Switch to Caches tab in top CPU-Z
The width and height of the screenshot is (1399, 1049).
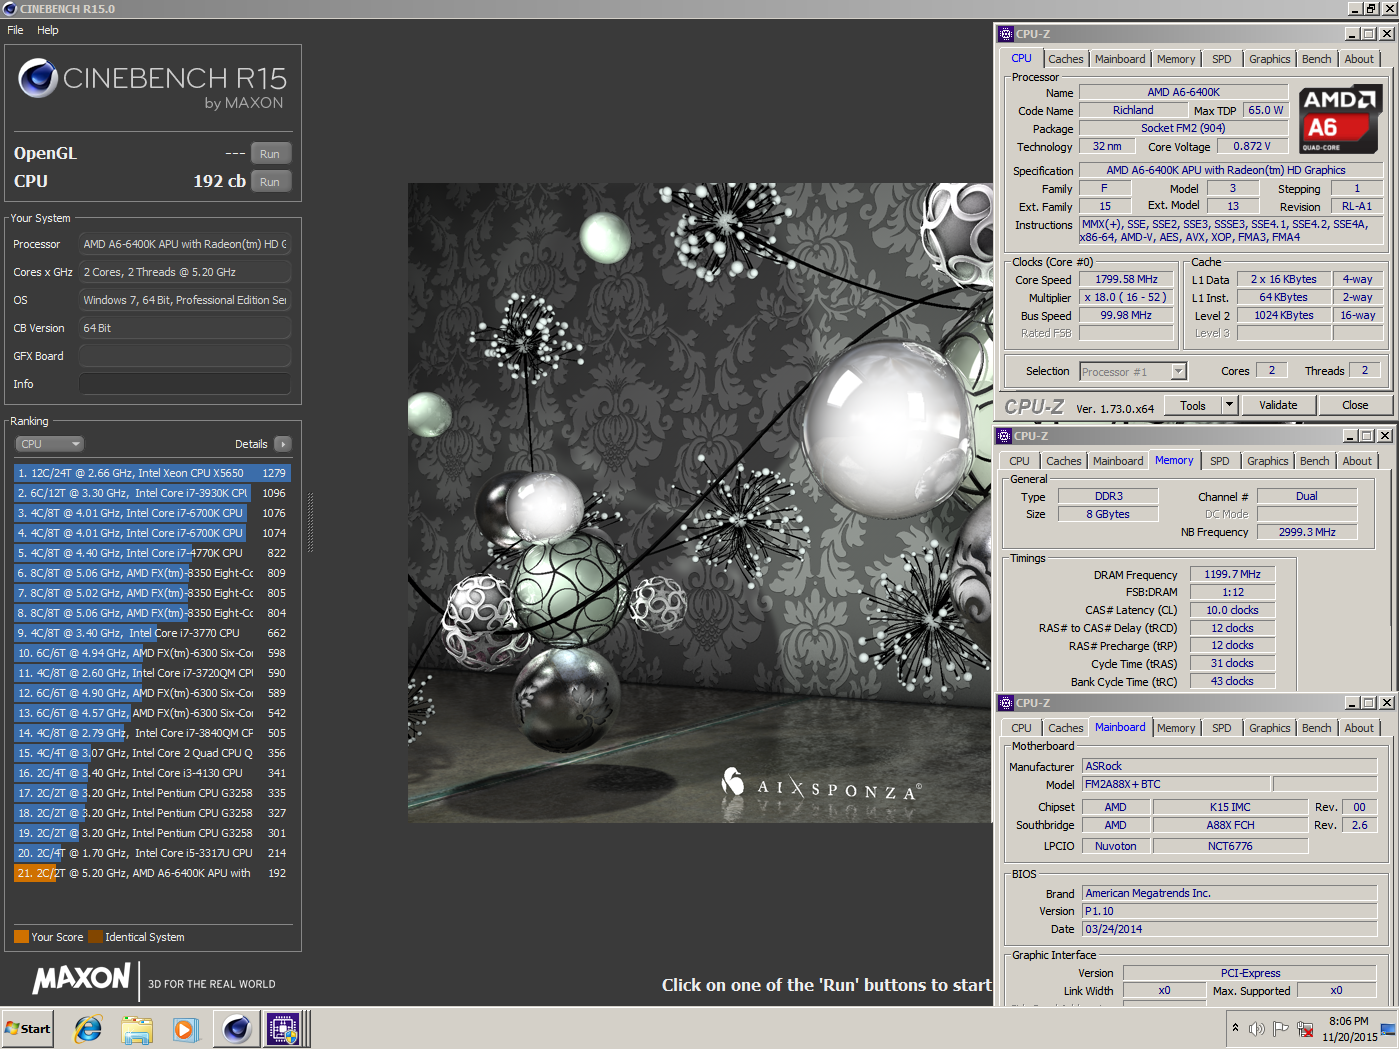point(1065,59)
